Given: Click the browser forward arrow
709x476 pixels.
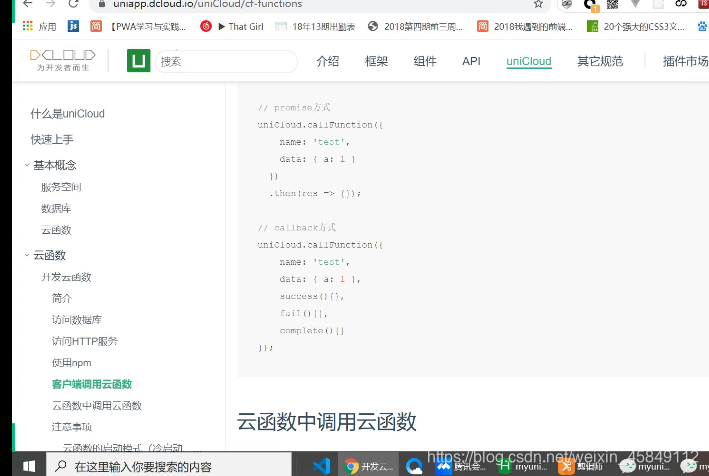Looking at the screenshot, I should tap(51, 4).
